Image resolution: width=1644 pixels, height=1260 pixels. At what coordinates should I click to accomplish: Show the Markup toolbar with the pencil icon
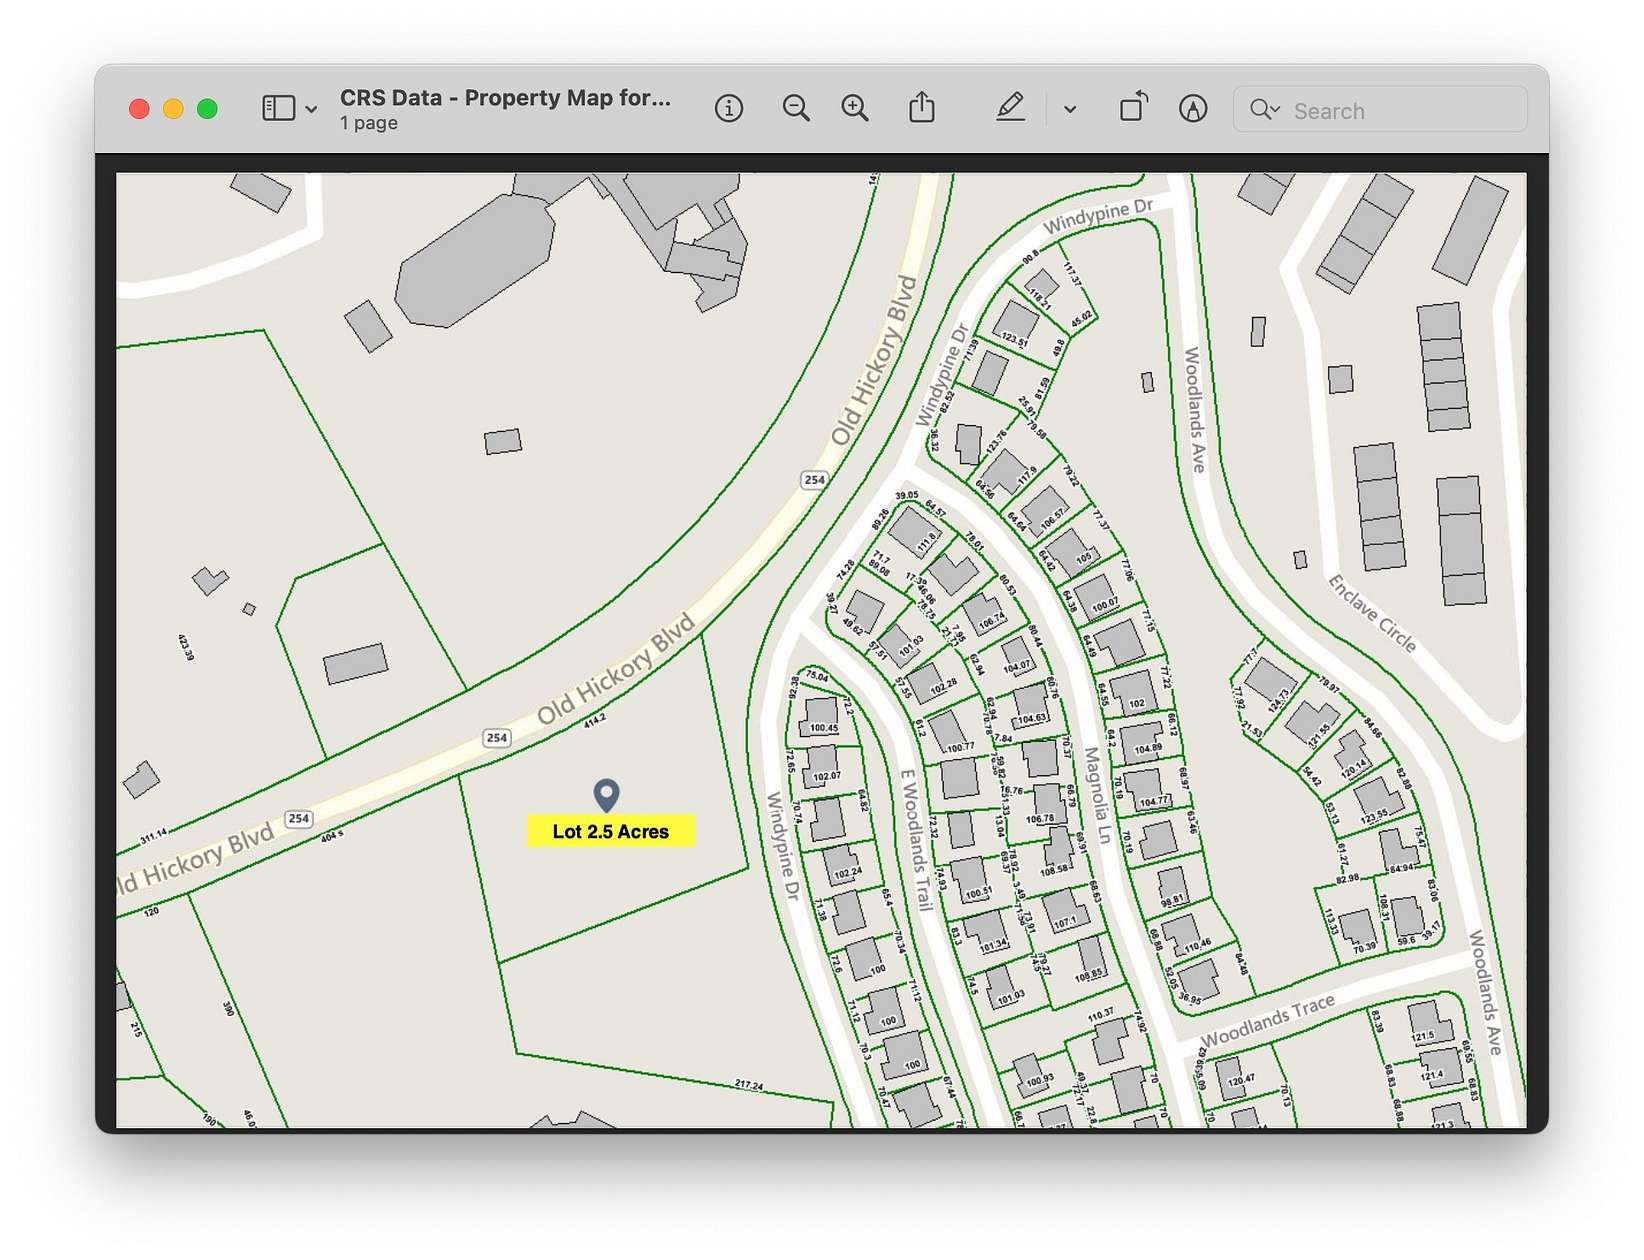(1011, 106)
